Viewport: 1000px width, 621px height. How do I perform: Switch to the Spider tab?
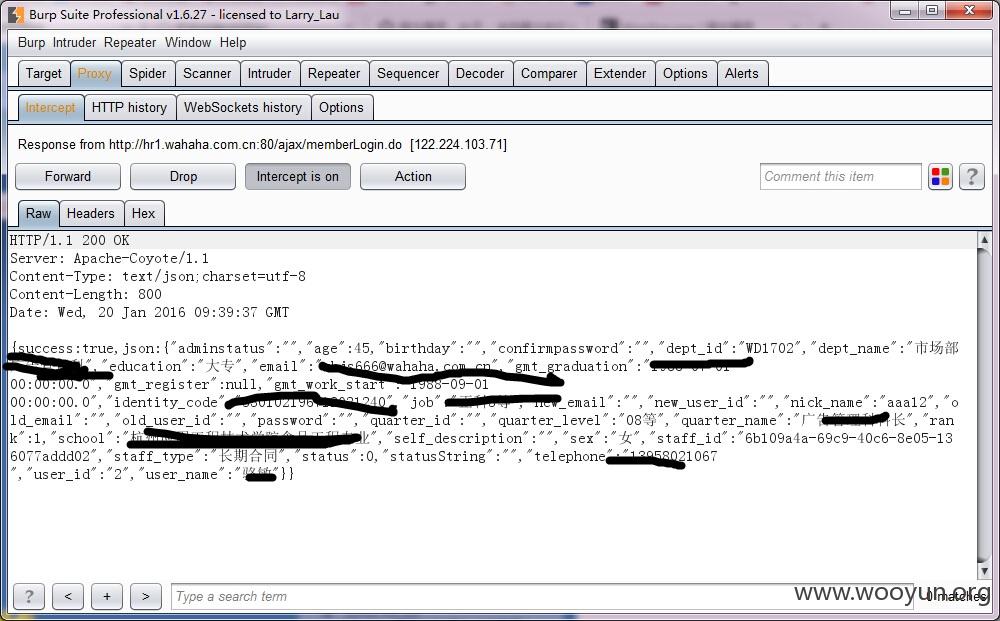pyautogui.click(x=148, y=73)
